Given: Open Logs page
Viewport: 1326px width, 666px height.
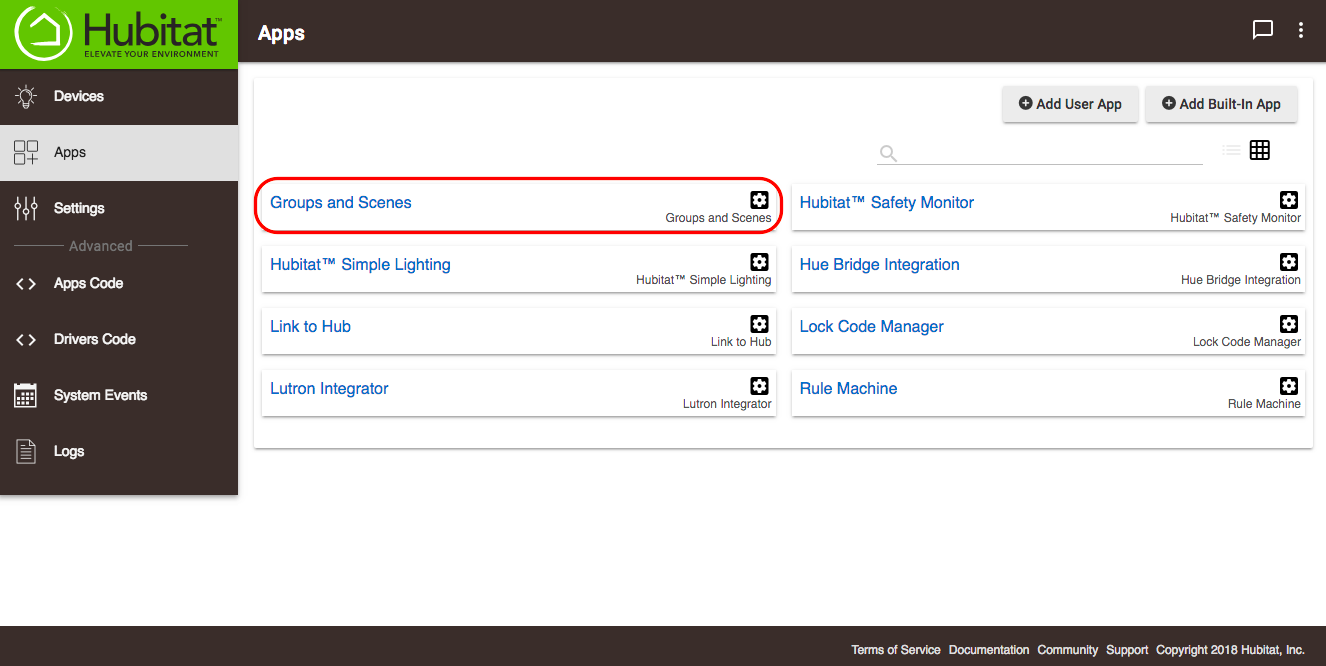Looking at the screenshot, I should pos(119,452).
